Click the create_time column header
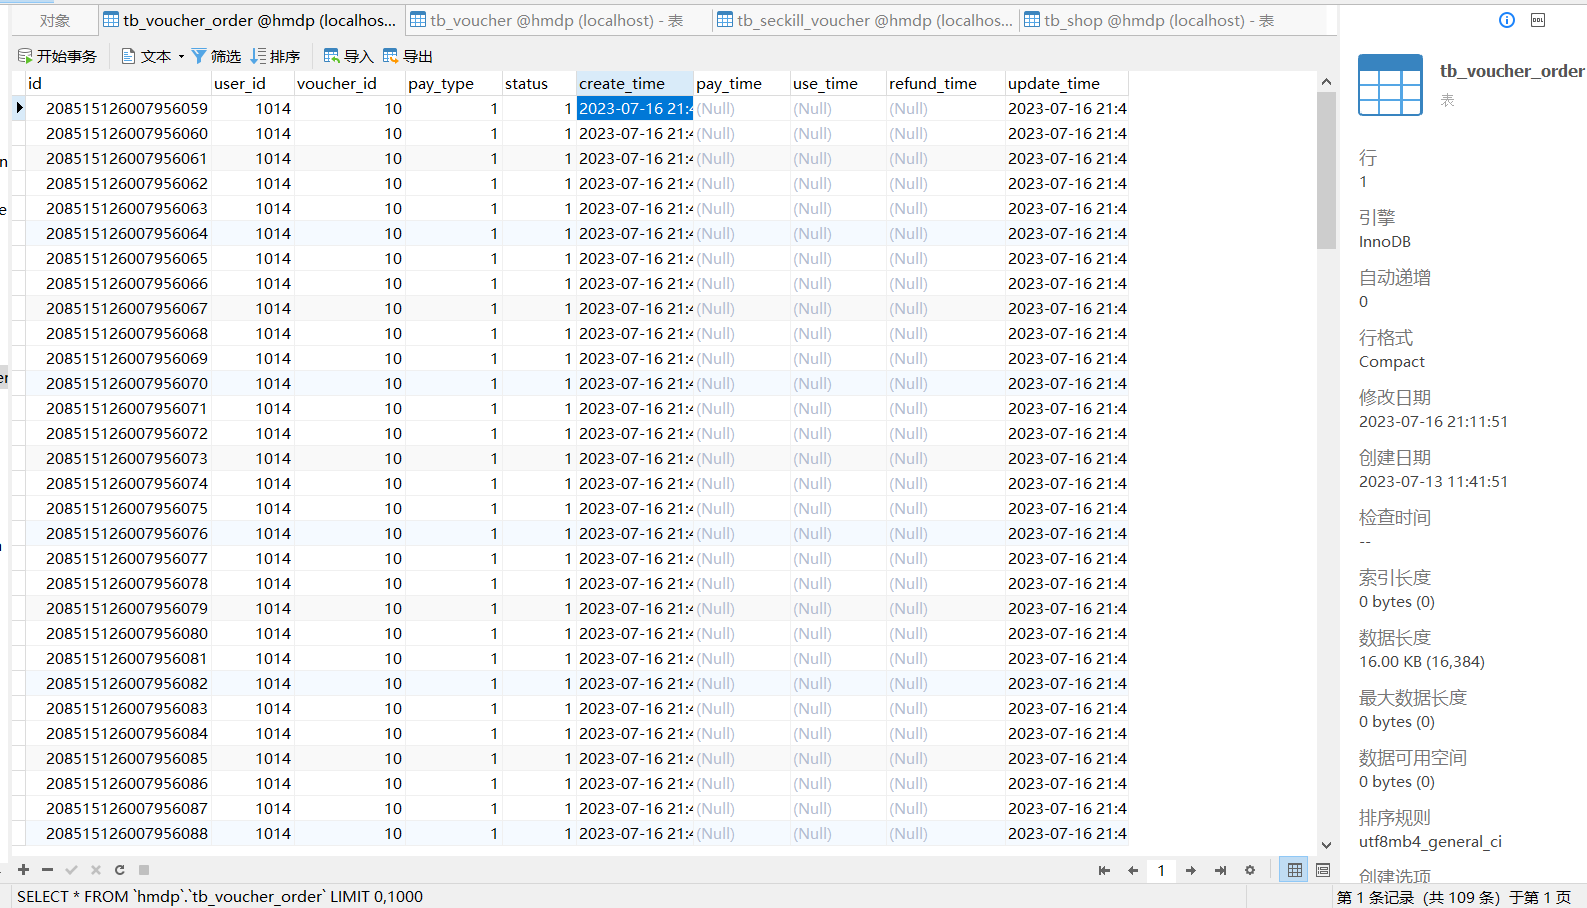 [634, 83]
